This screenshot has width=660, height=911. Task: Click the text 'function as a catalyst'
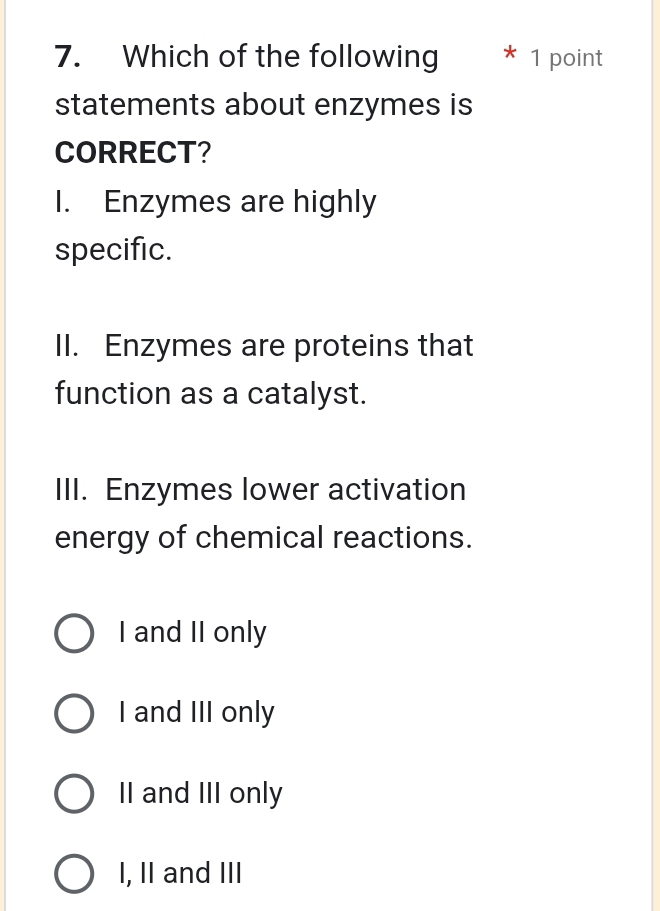210,393
